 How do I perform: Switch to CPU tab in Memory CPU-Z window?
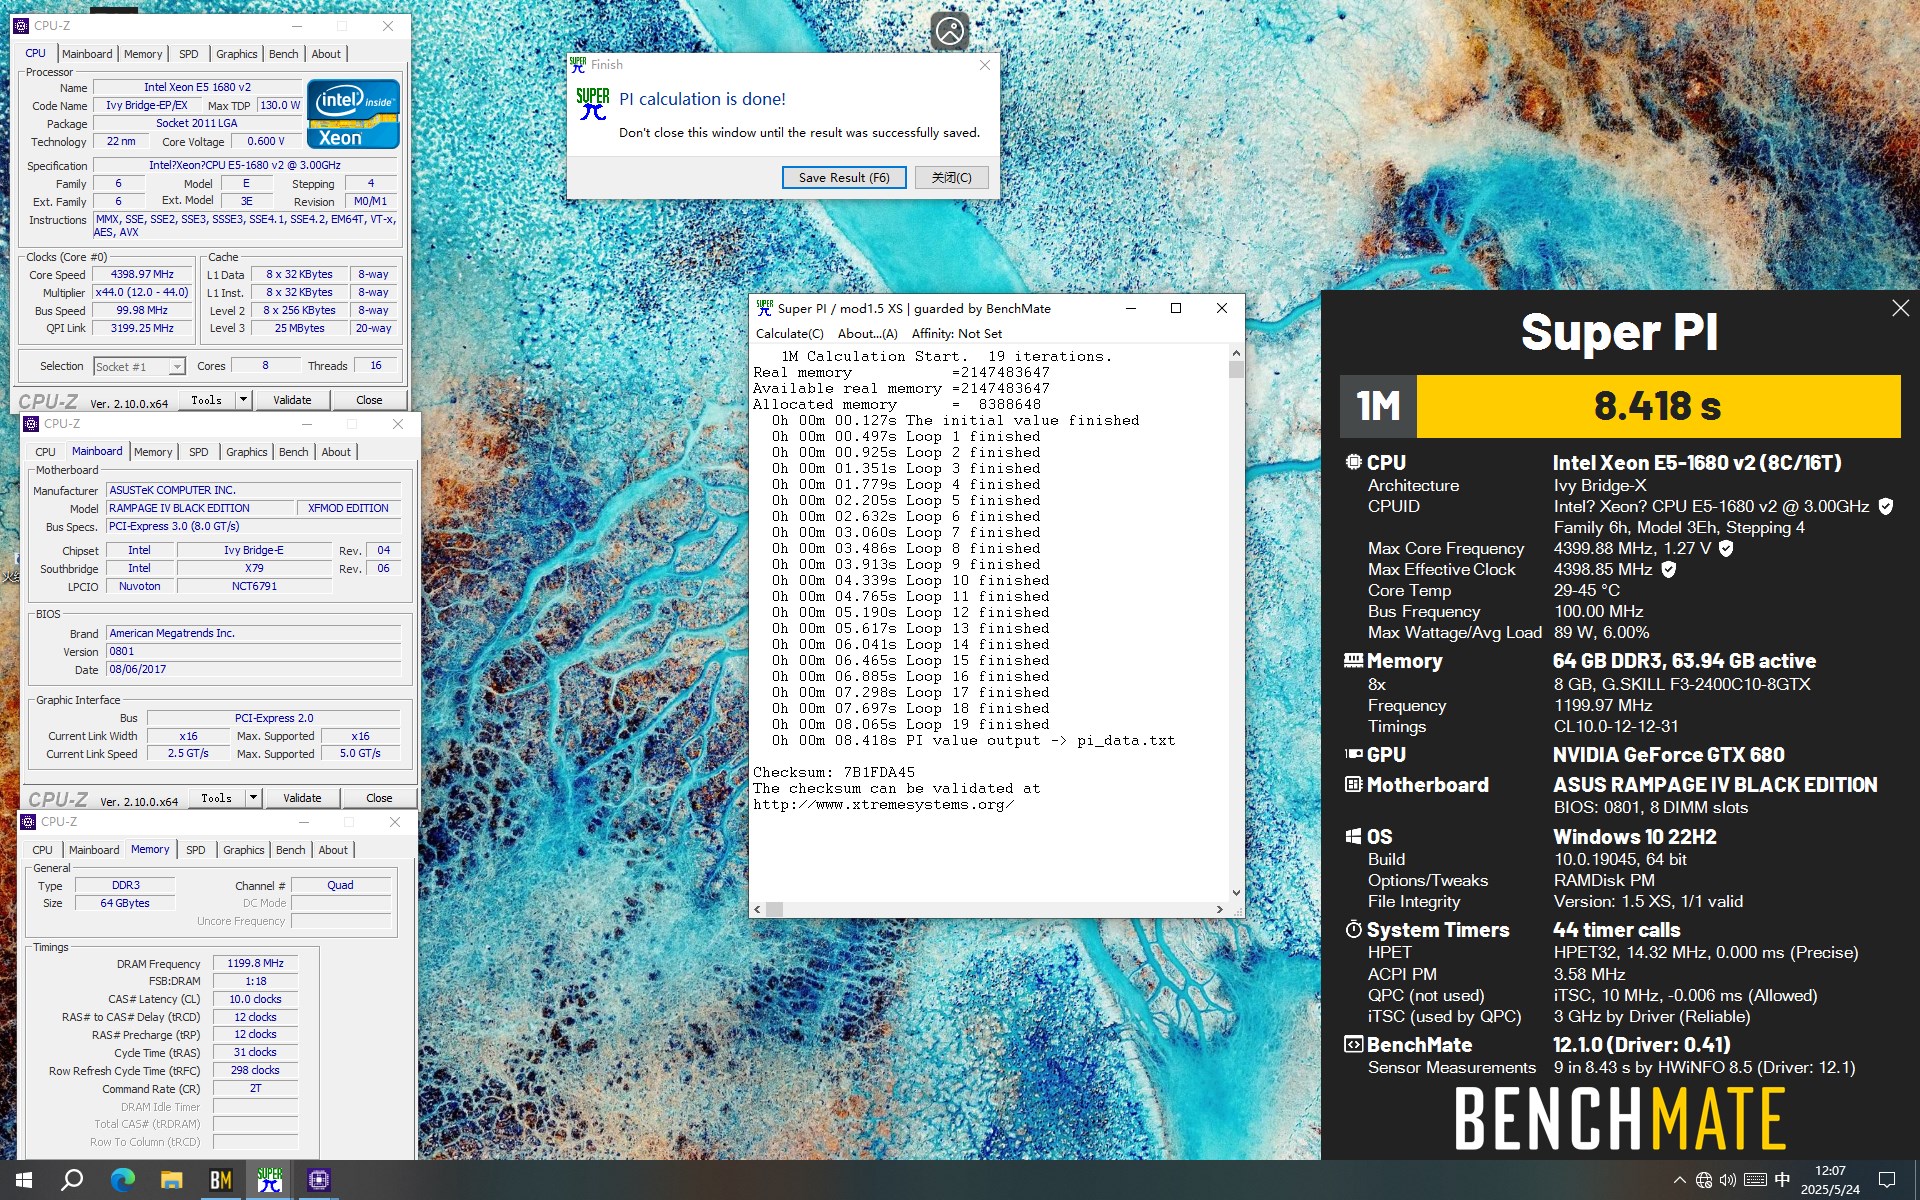click(42, 850)
